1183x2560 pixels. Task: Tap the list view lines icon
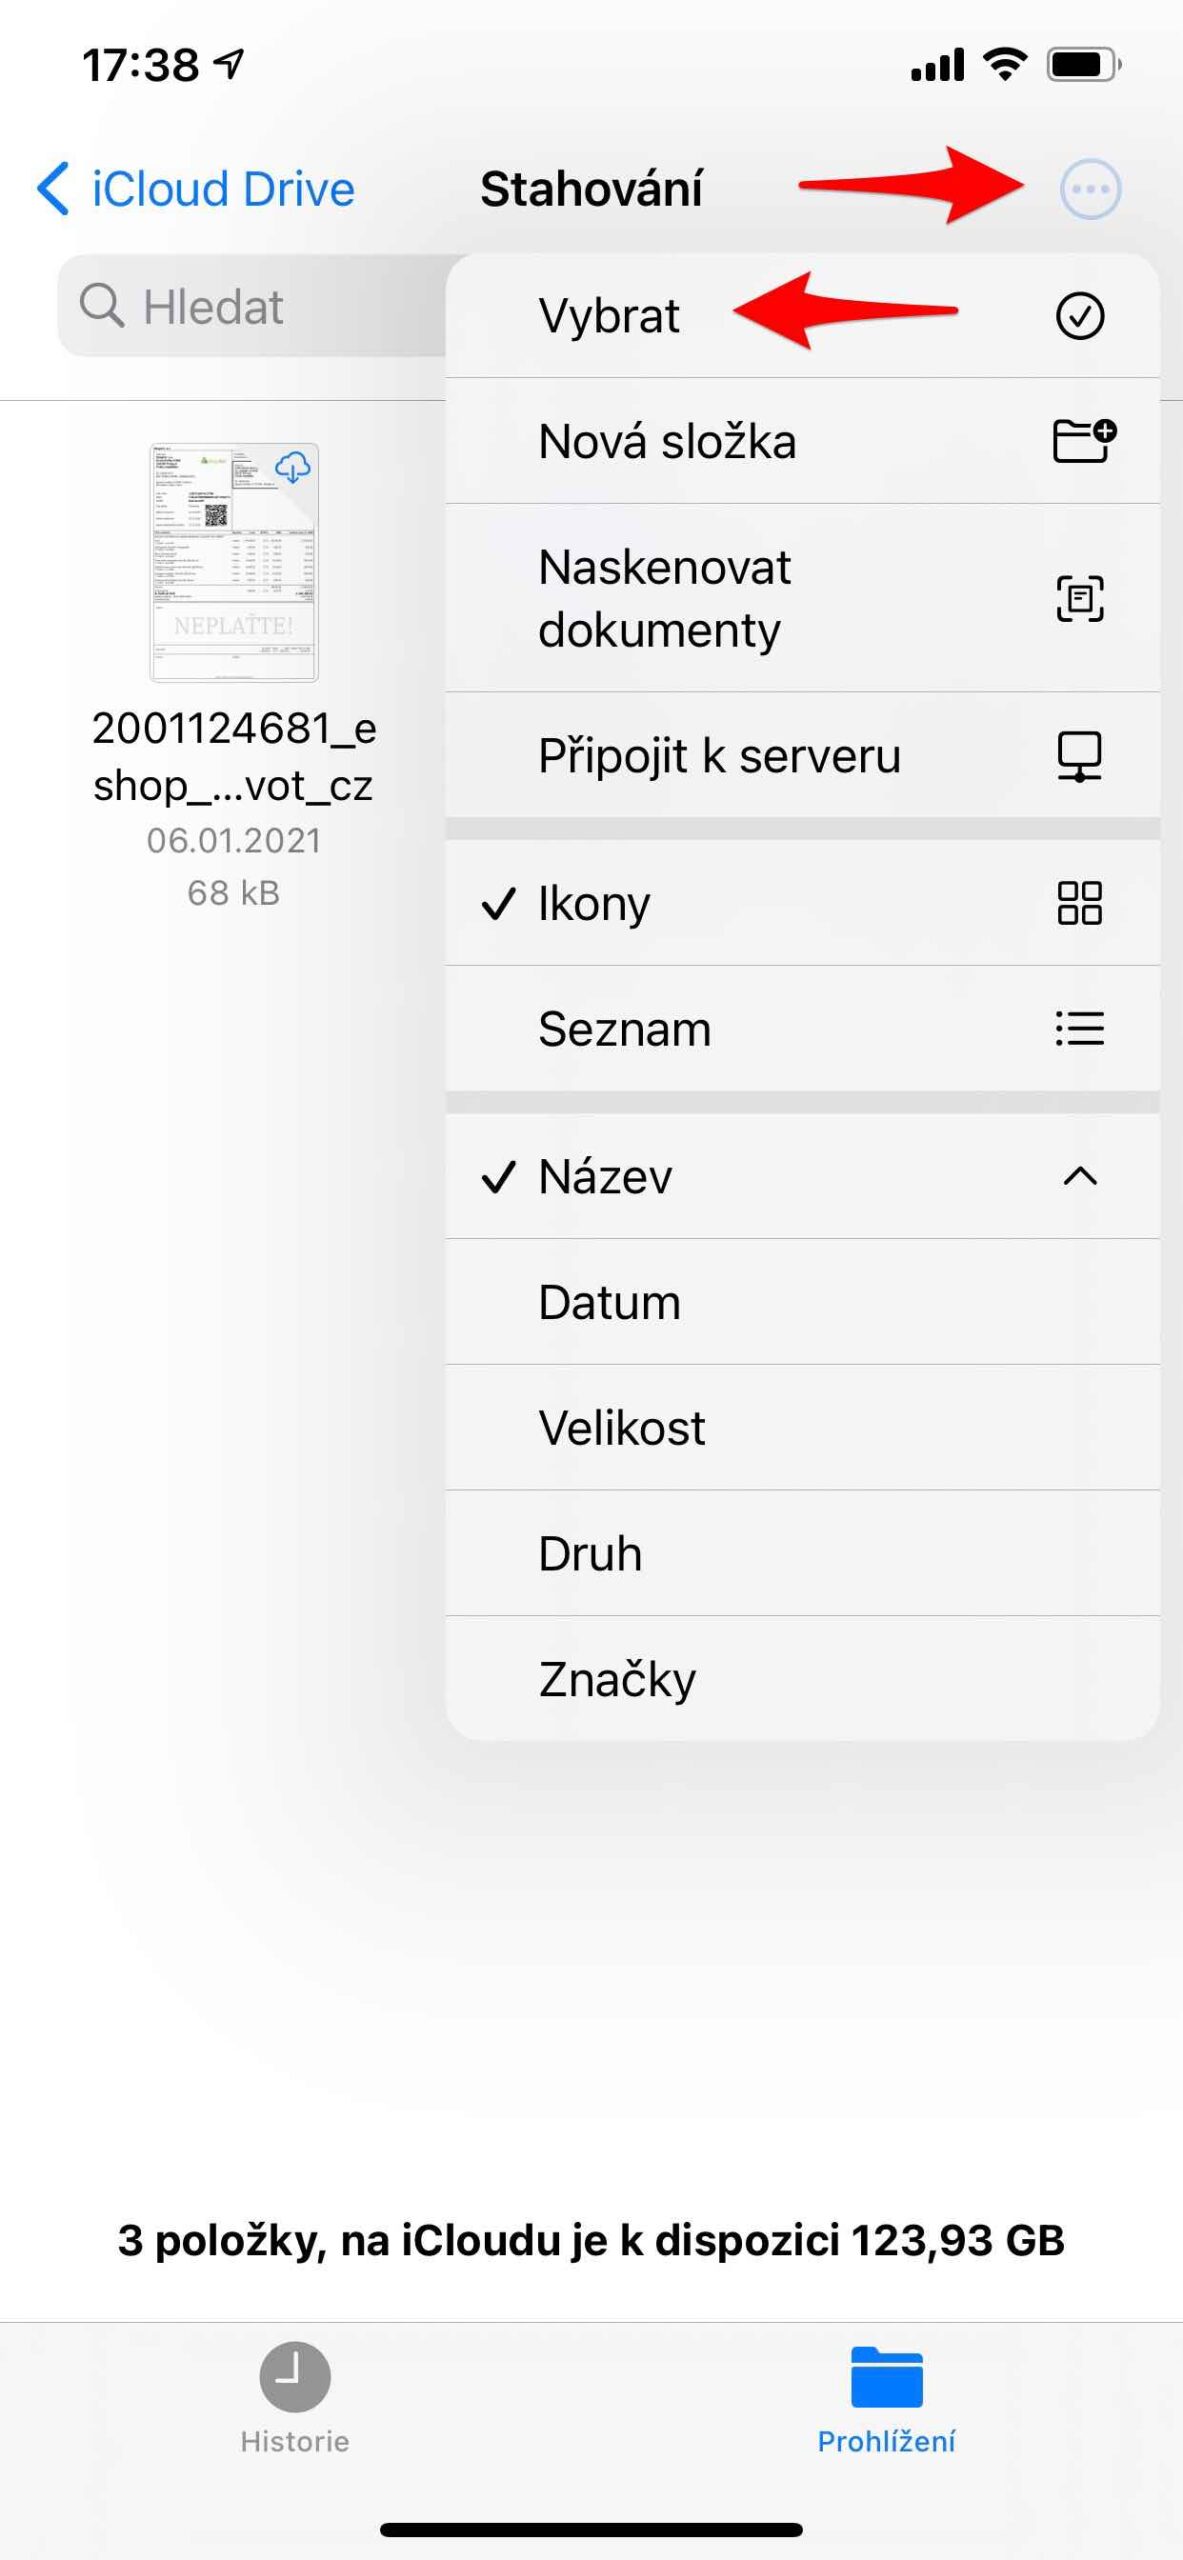click(x=1079, y=1028)
